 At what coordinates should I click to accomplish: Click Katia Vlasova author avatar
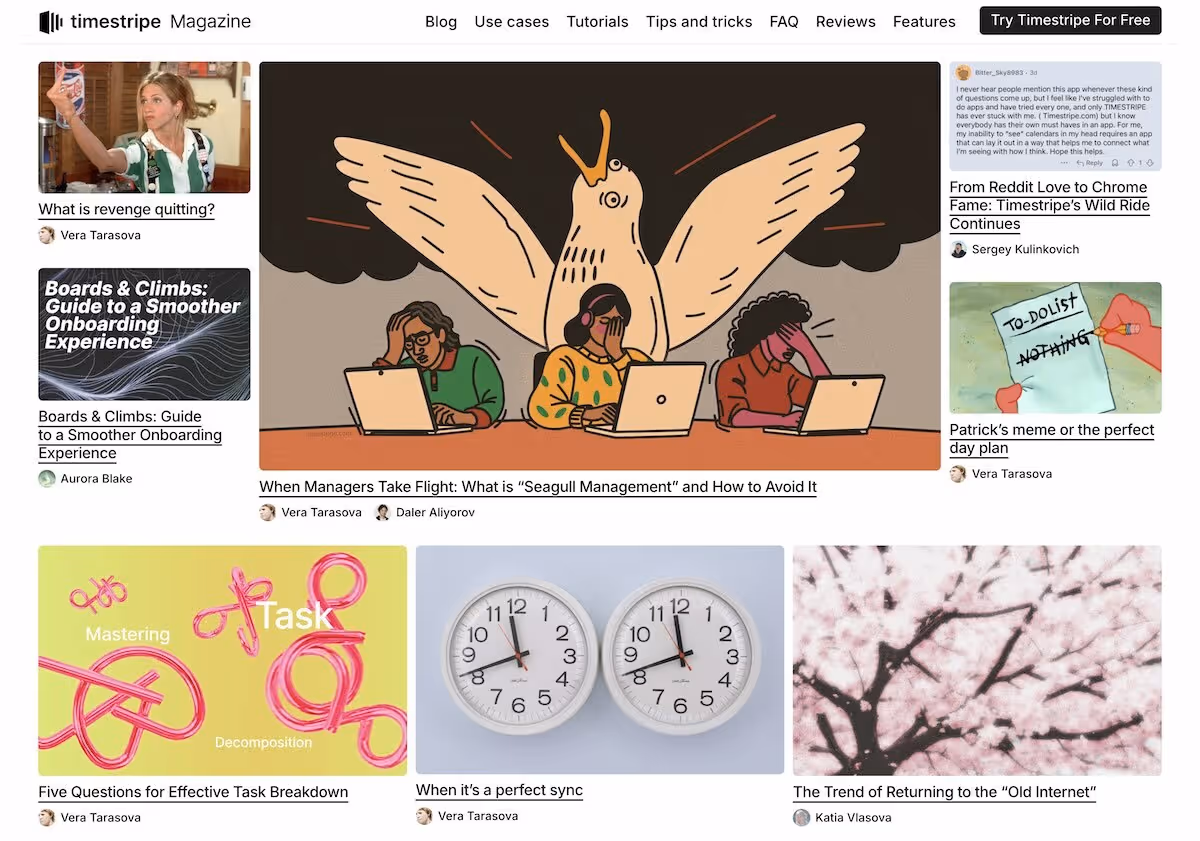801,817
